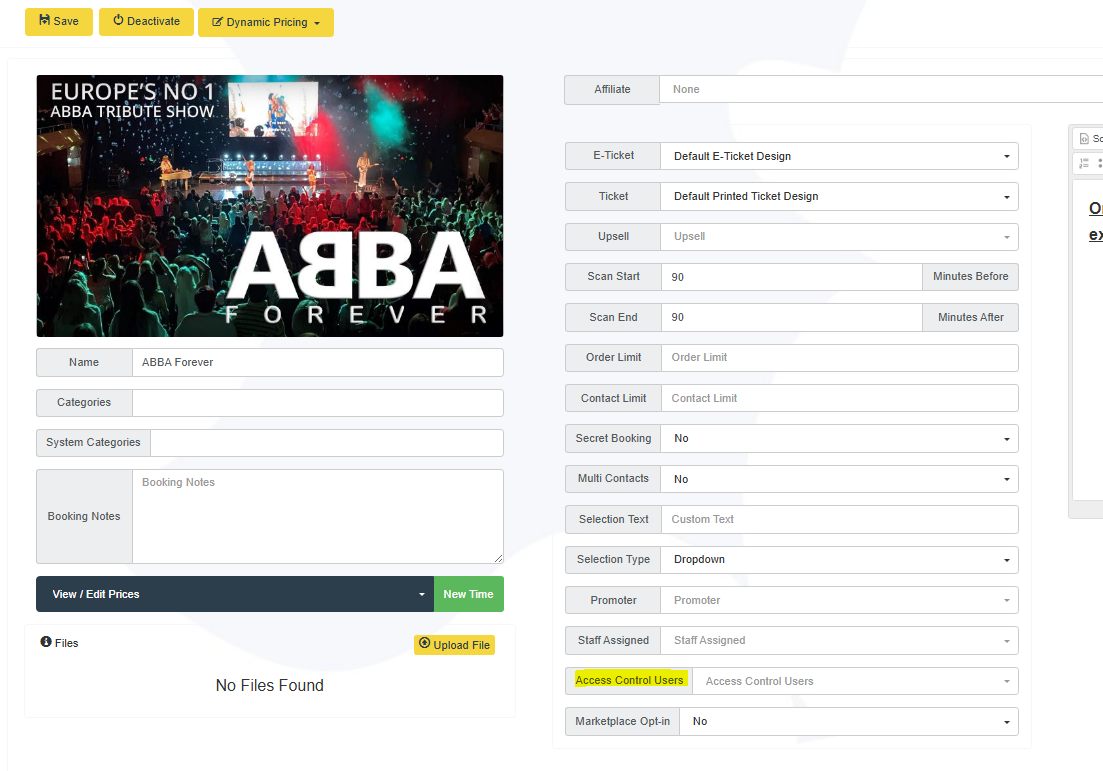
Task: Change the Marketplace Opt-in selector
Action: tap(848, 721)
